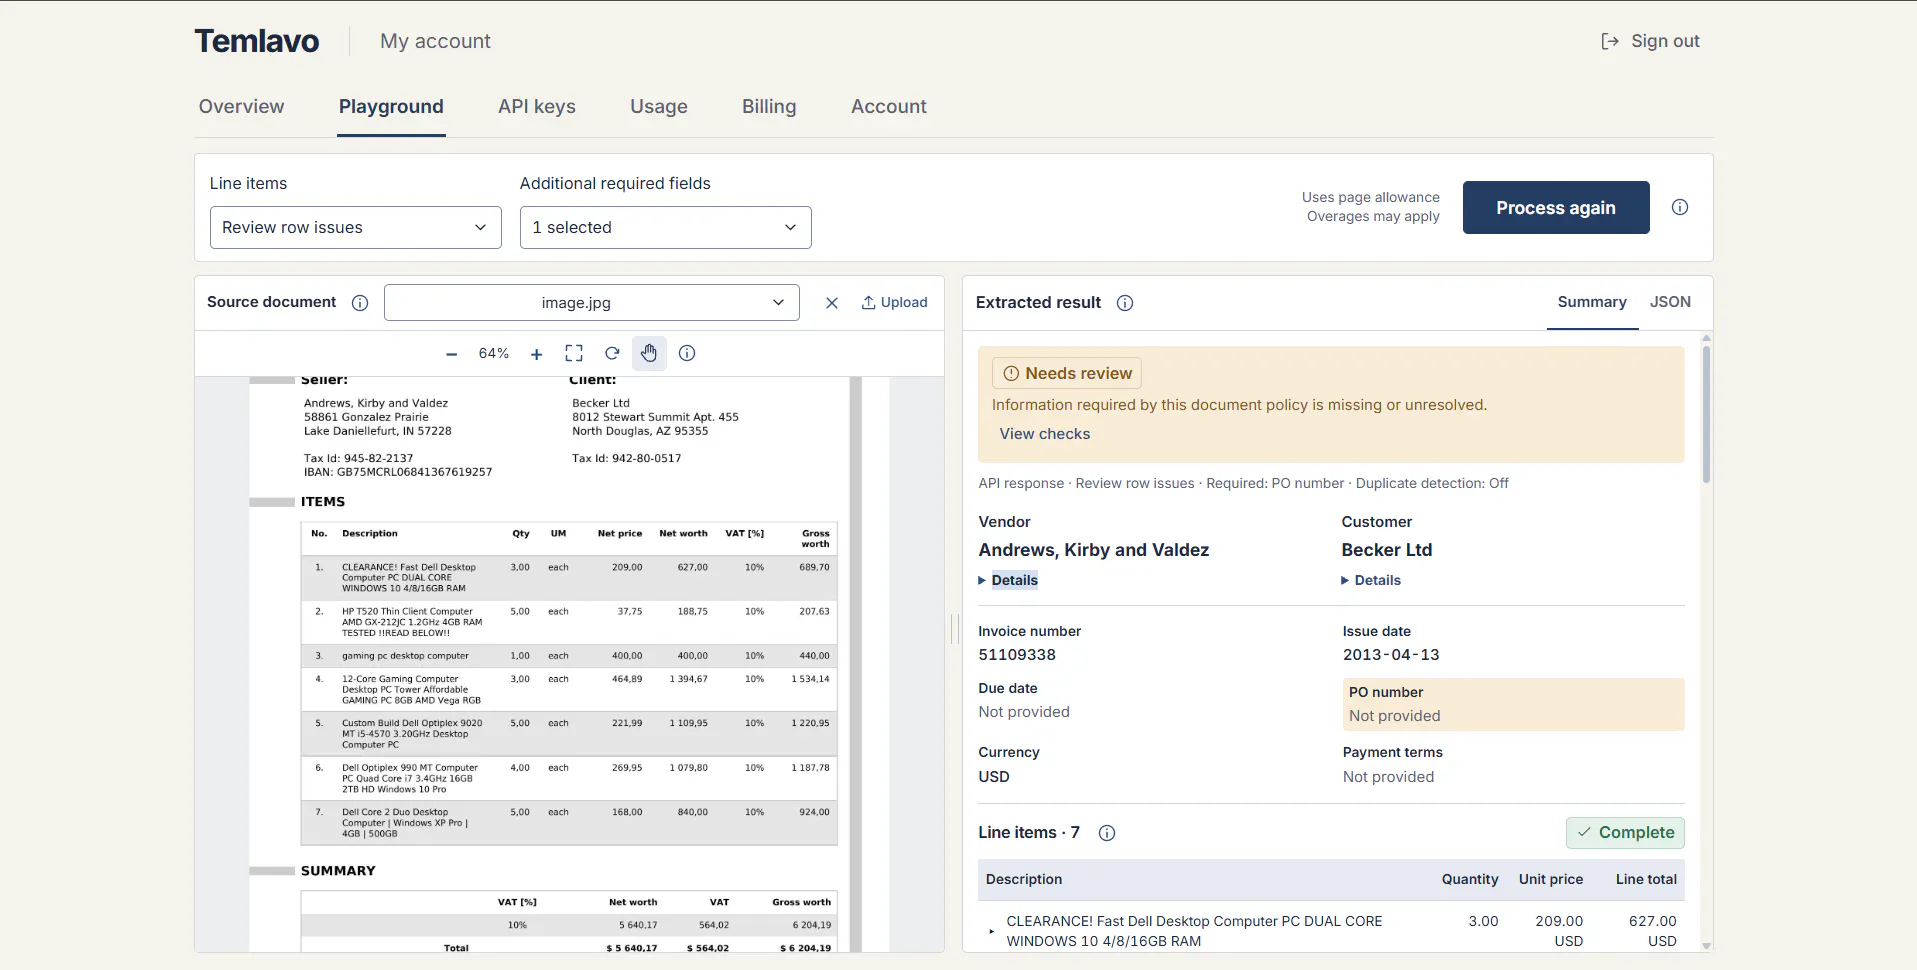Open the Additional required fields dropdown

tap(665, 227)
